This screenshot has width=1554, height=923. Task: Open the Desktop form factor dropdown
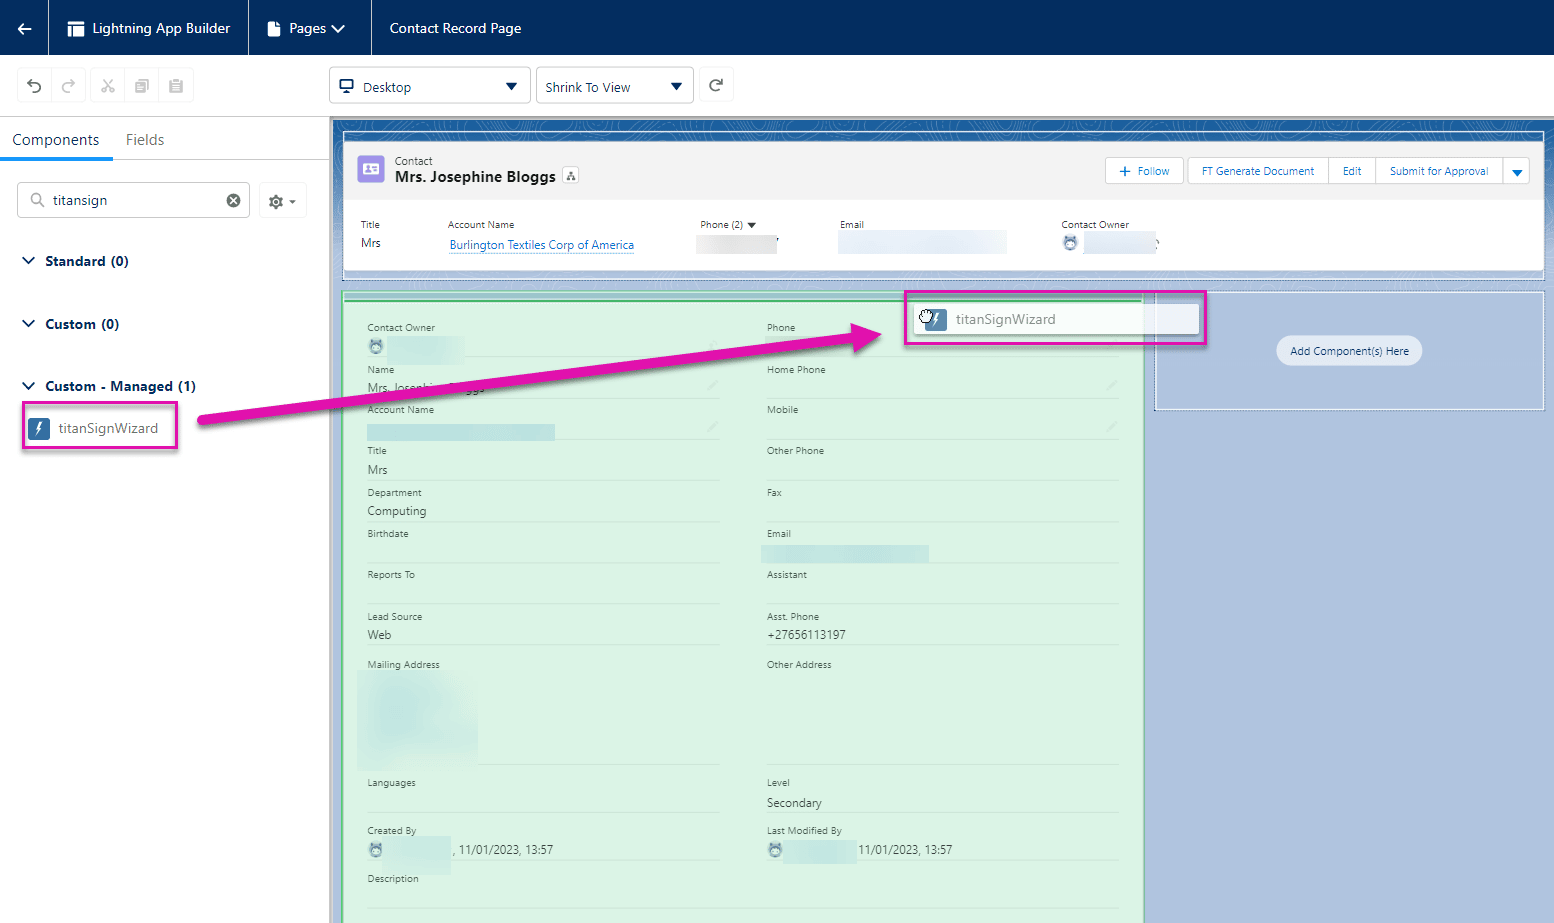tap(429, 86)
